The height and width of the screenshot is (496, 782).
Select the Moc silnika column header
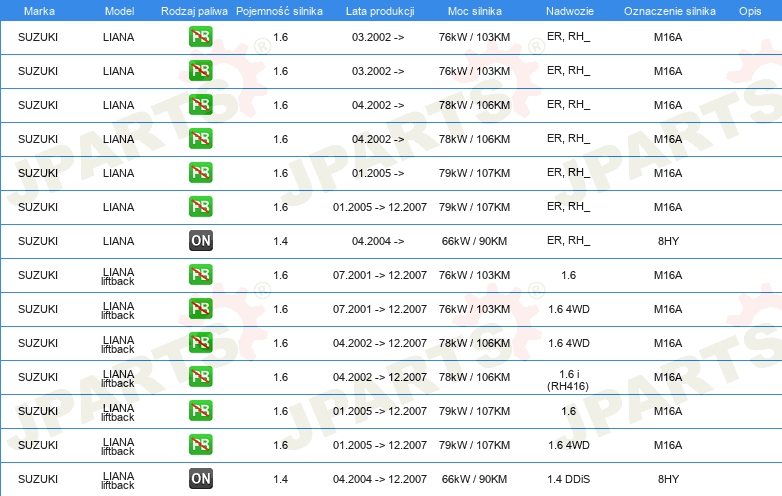tap(475, 11)
